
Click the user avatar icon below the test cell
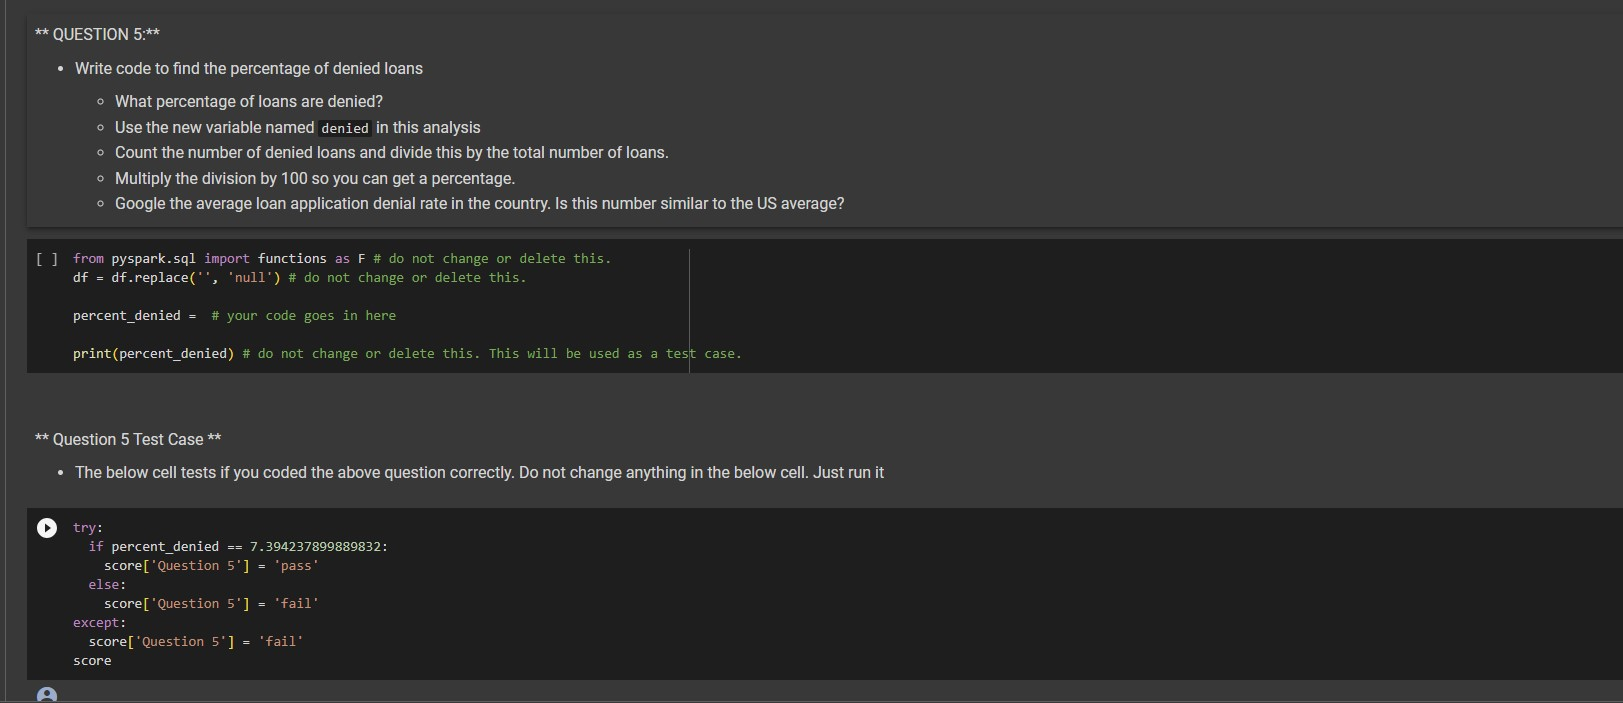tap(46, 694)
